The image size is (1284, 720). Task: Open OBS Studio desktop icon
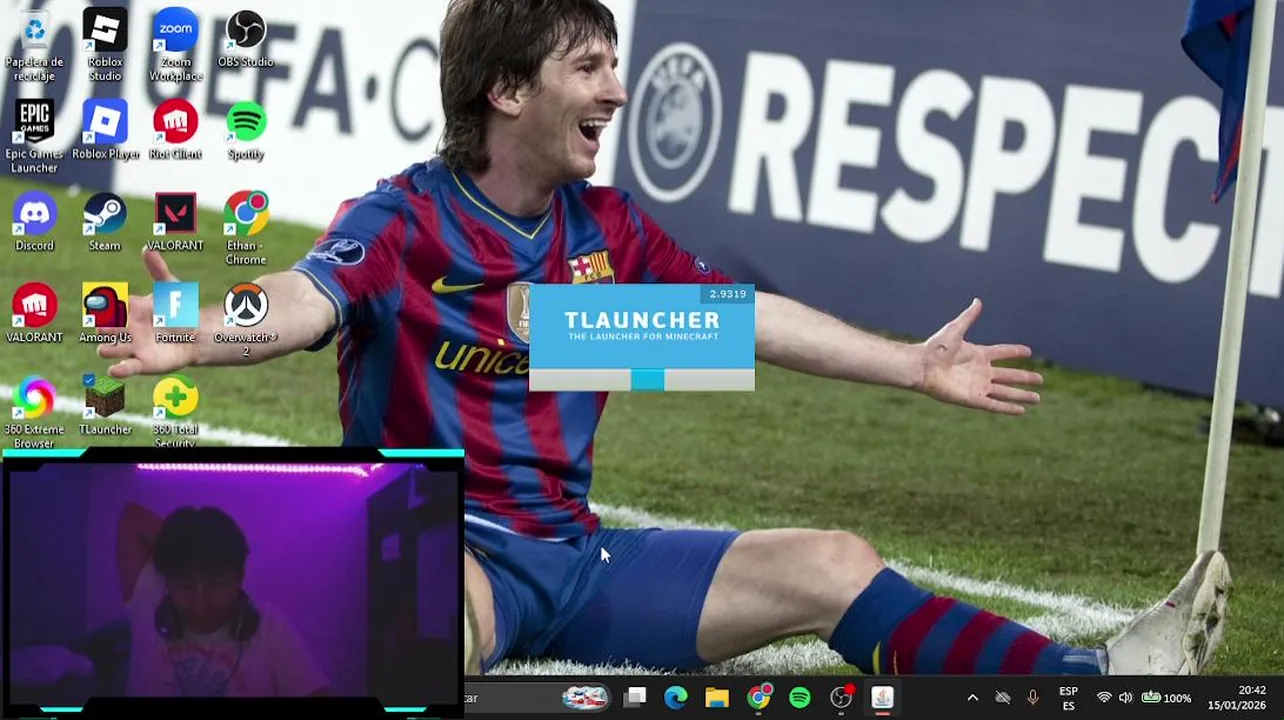(x=246, y=40)
